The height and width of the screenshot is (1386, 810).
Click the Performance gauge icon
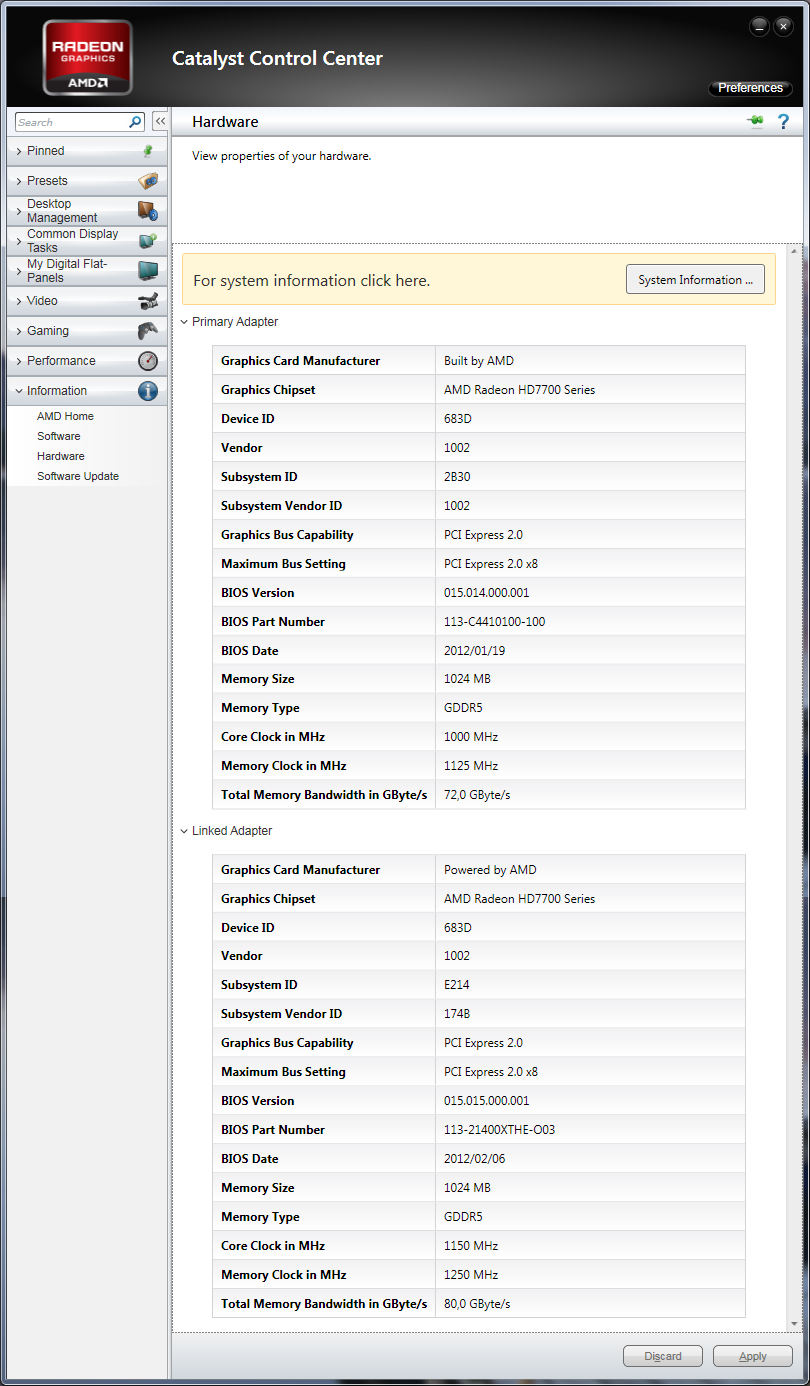pos(148,361)
